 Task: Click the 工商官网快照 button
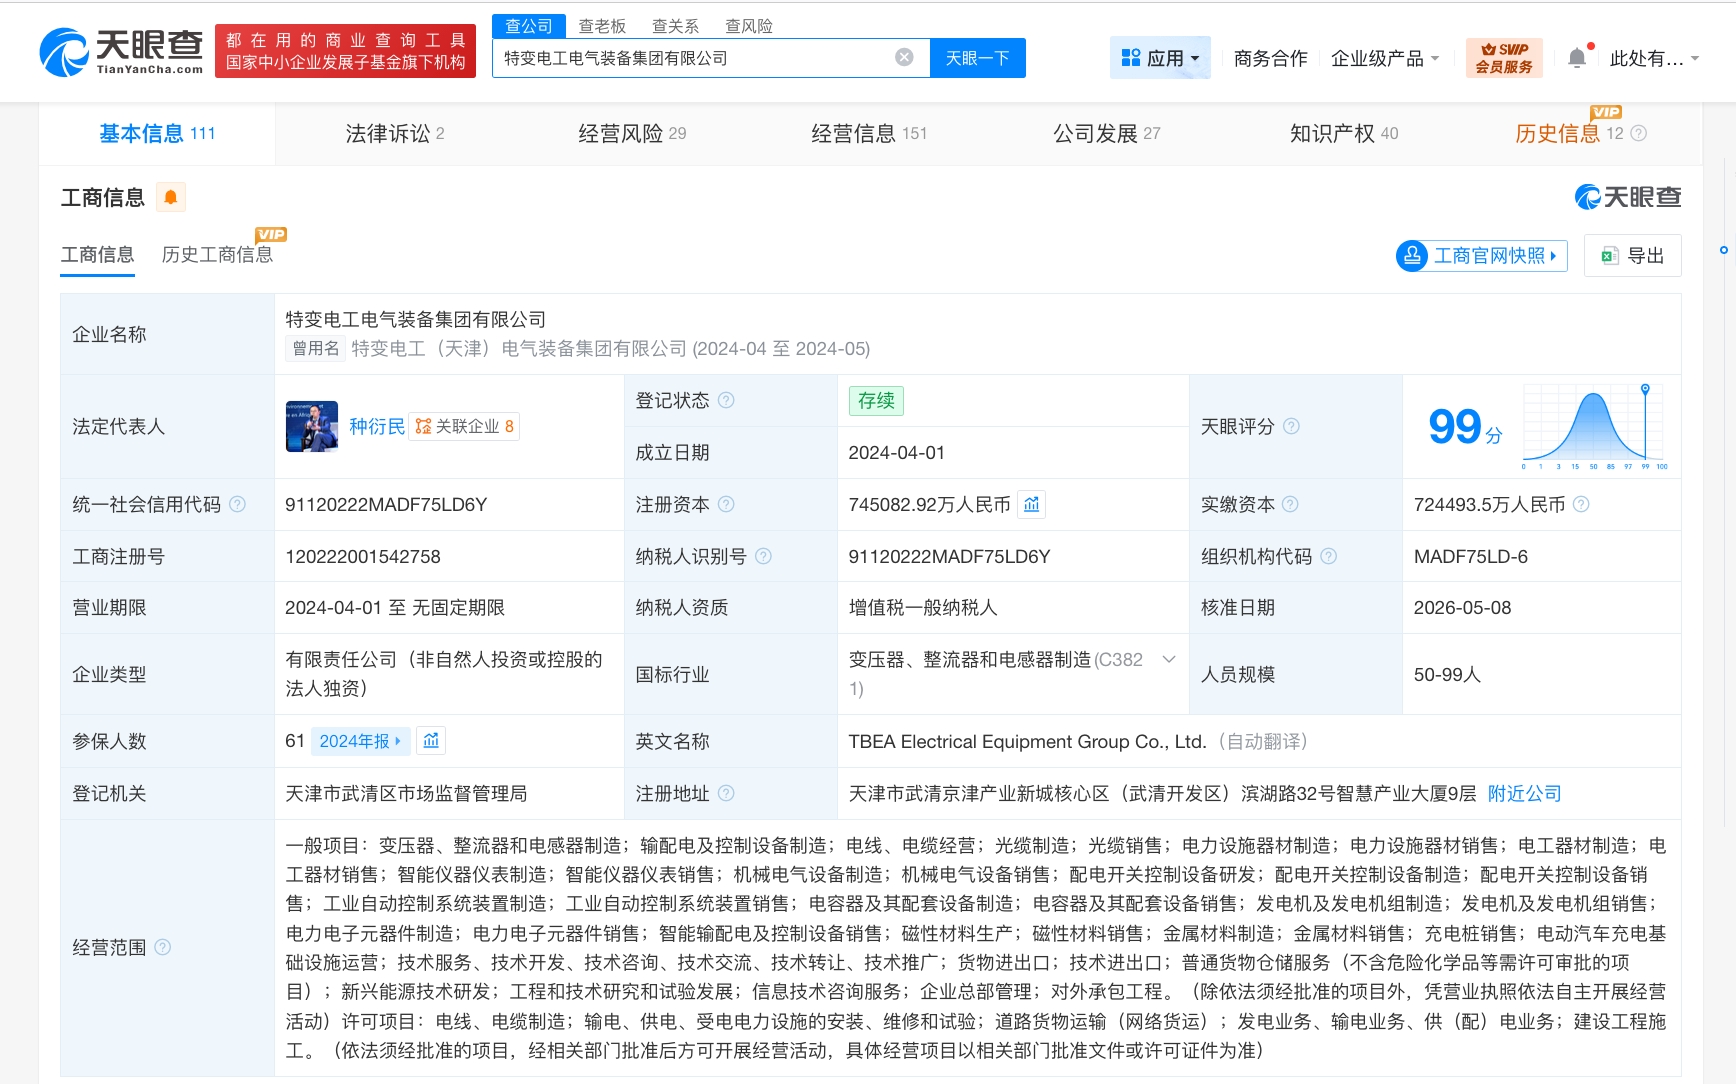tap(1481, 255)
